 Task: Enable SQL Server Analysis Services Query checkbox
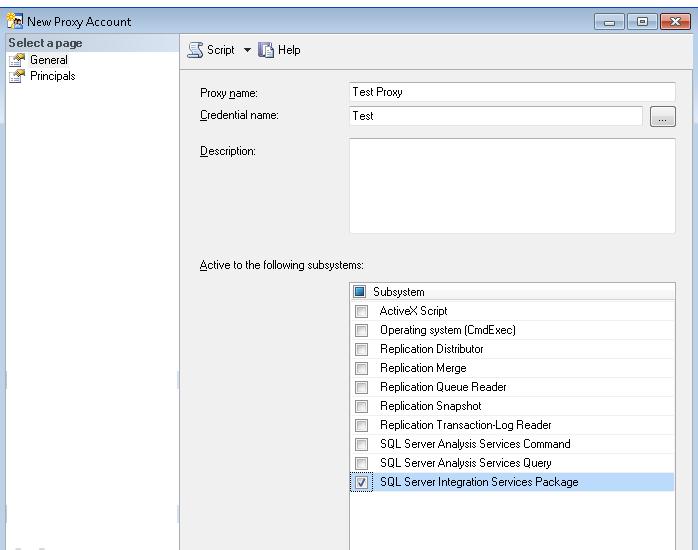click(x=361, y=463)
